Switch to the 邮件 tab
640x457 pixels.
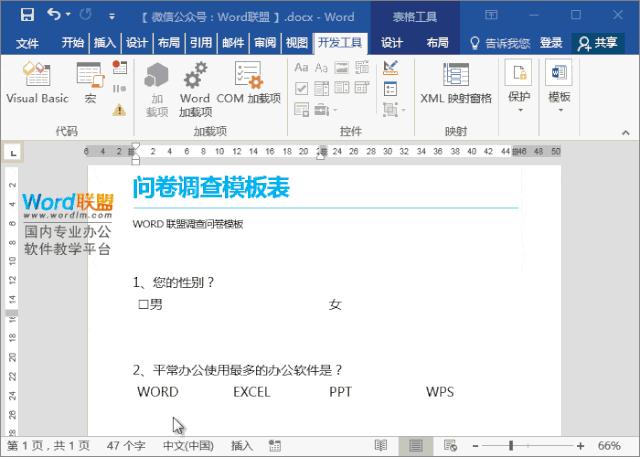tap(233, 42)
